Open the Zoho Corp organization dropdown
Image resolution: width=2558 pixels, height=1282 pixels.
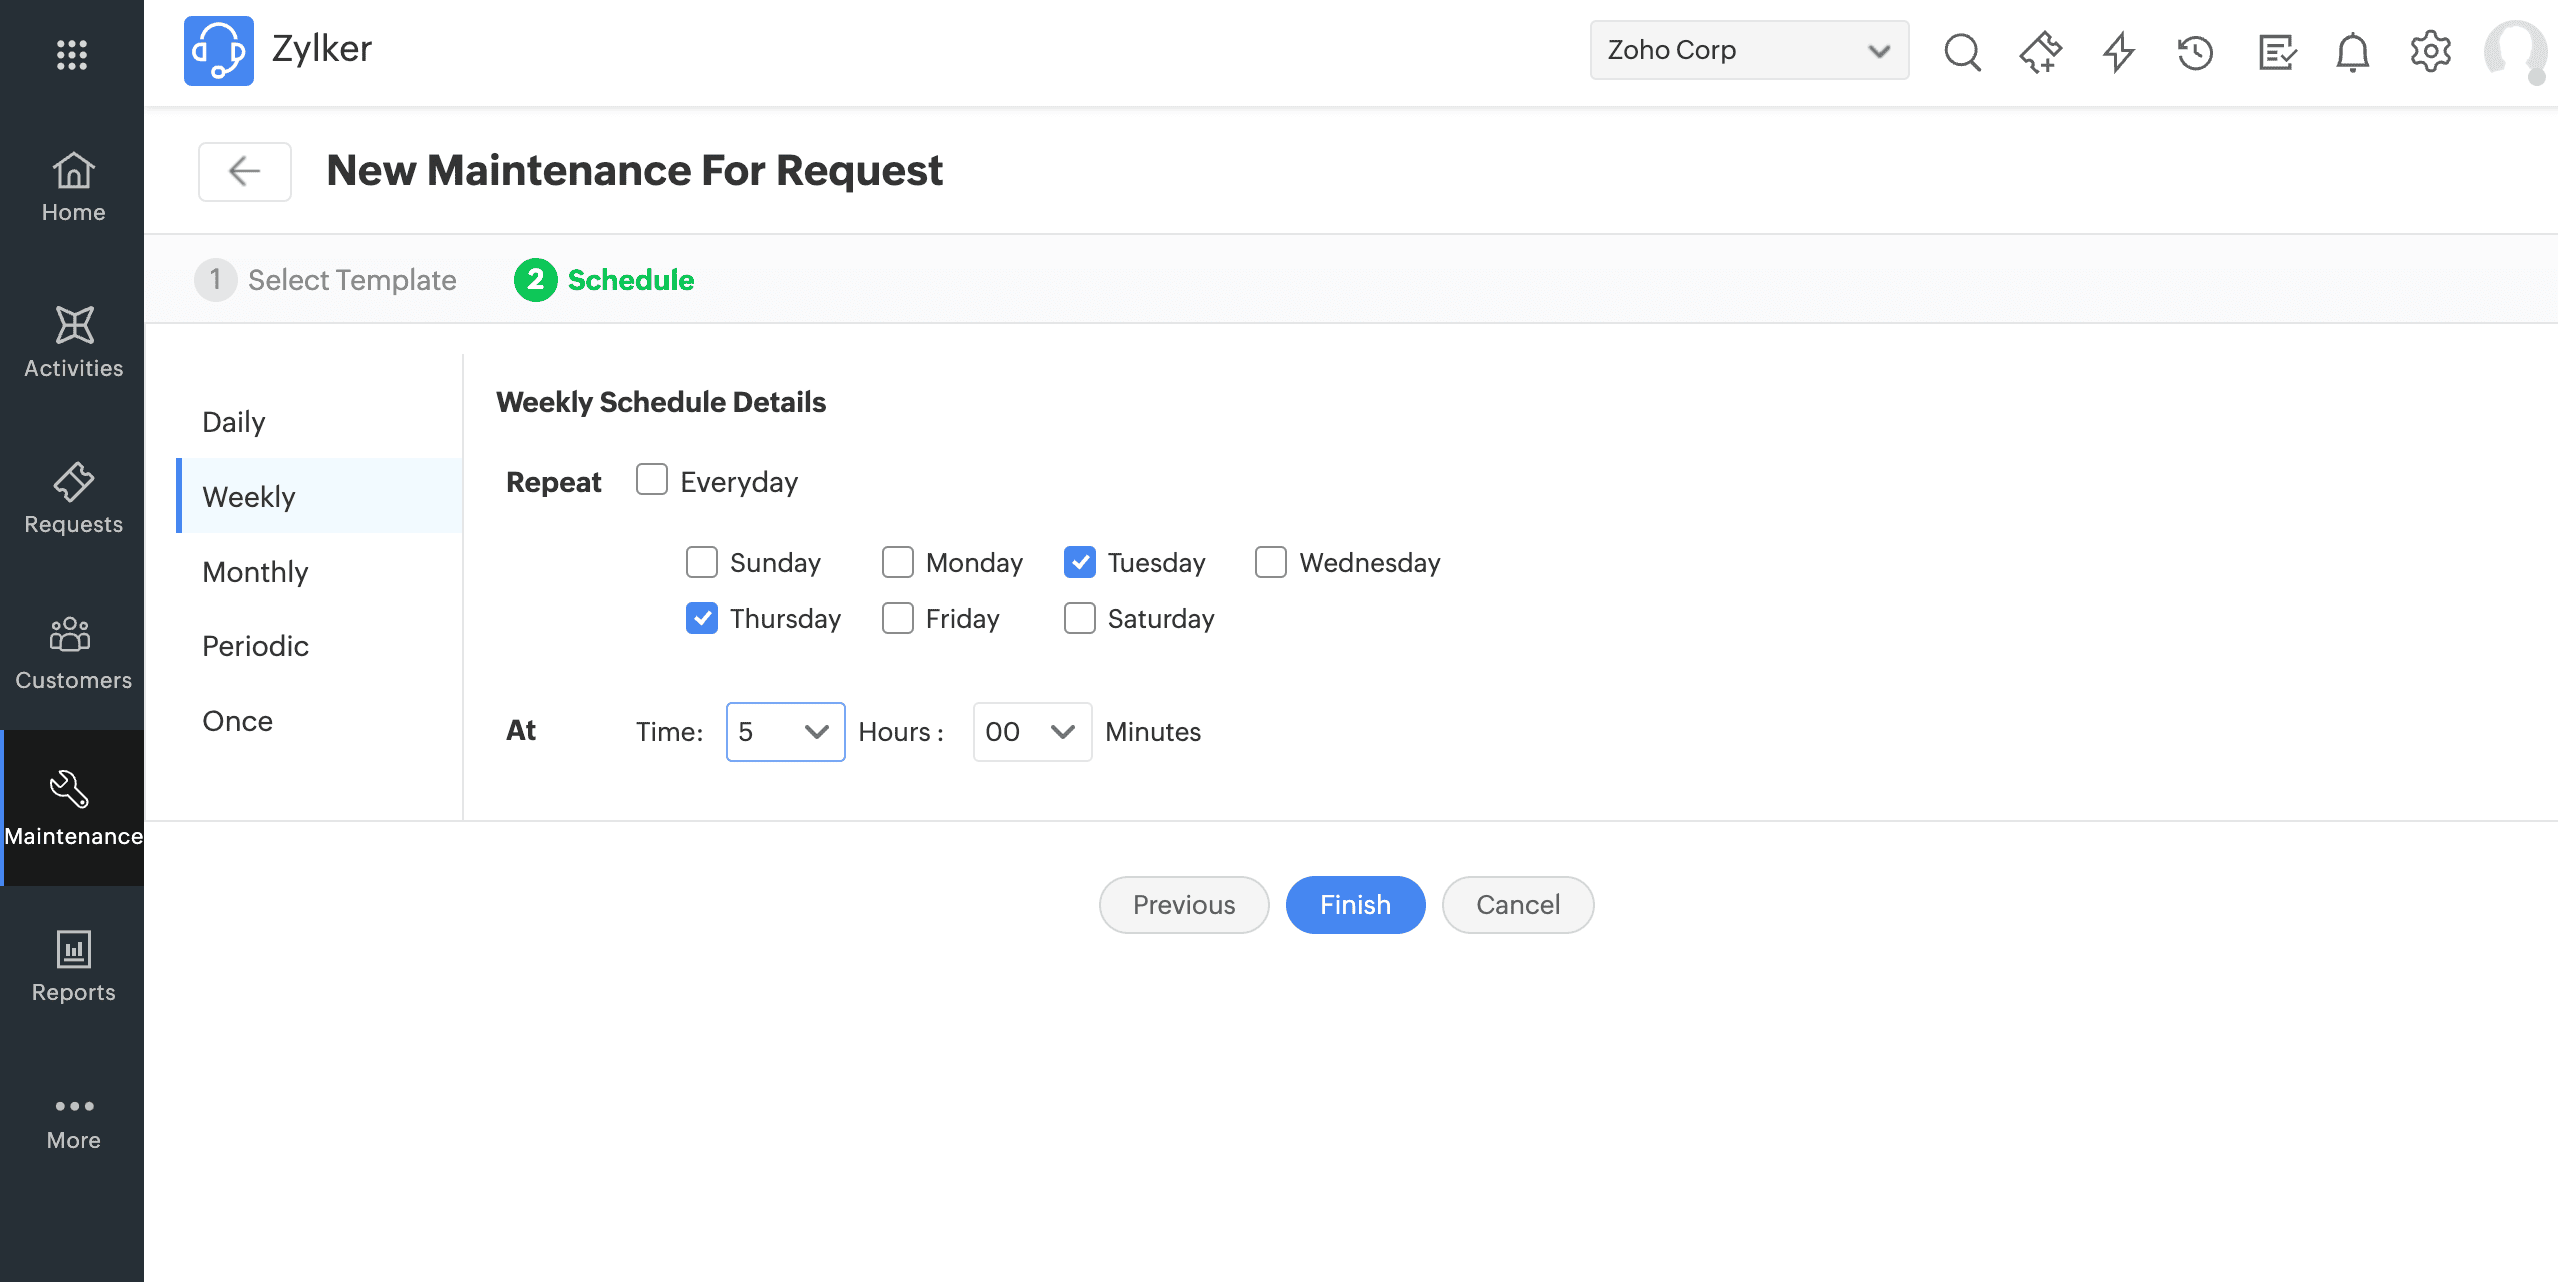click(x=1748, y=50)
